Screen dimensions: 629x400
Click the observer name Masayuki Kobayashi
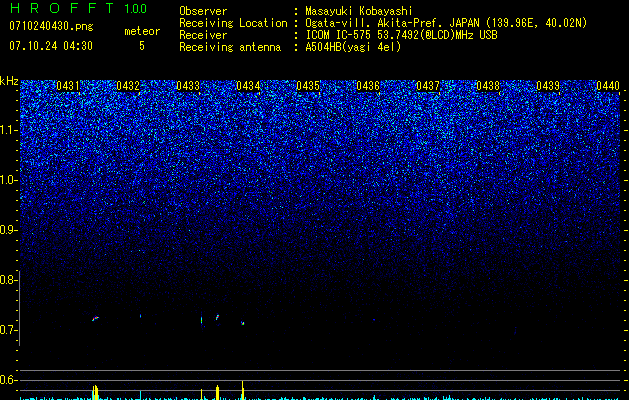coord(359,11)
